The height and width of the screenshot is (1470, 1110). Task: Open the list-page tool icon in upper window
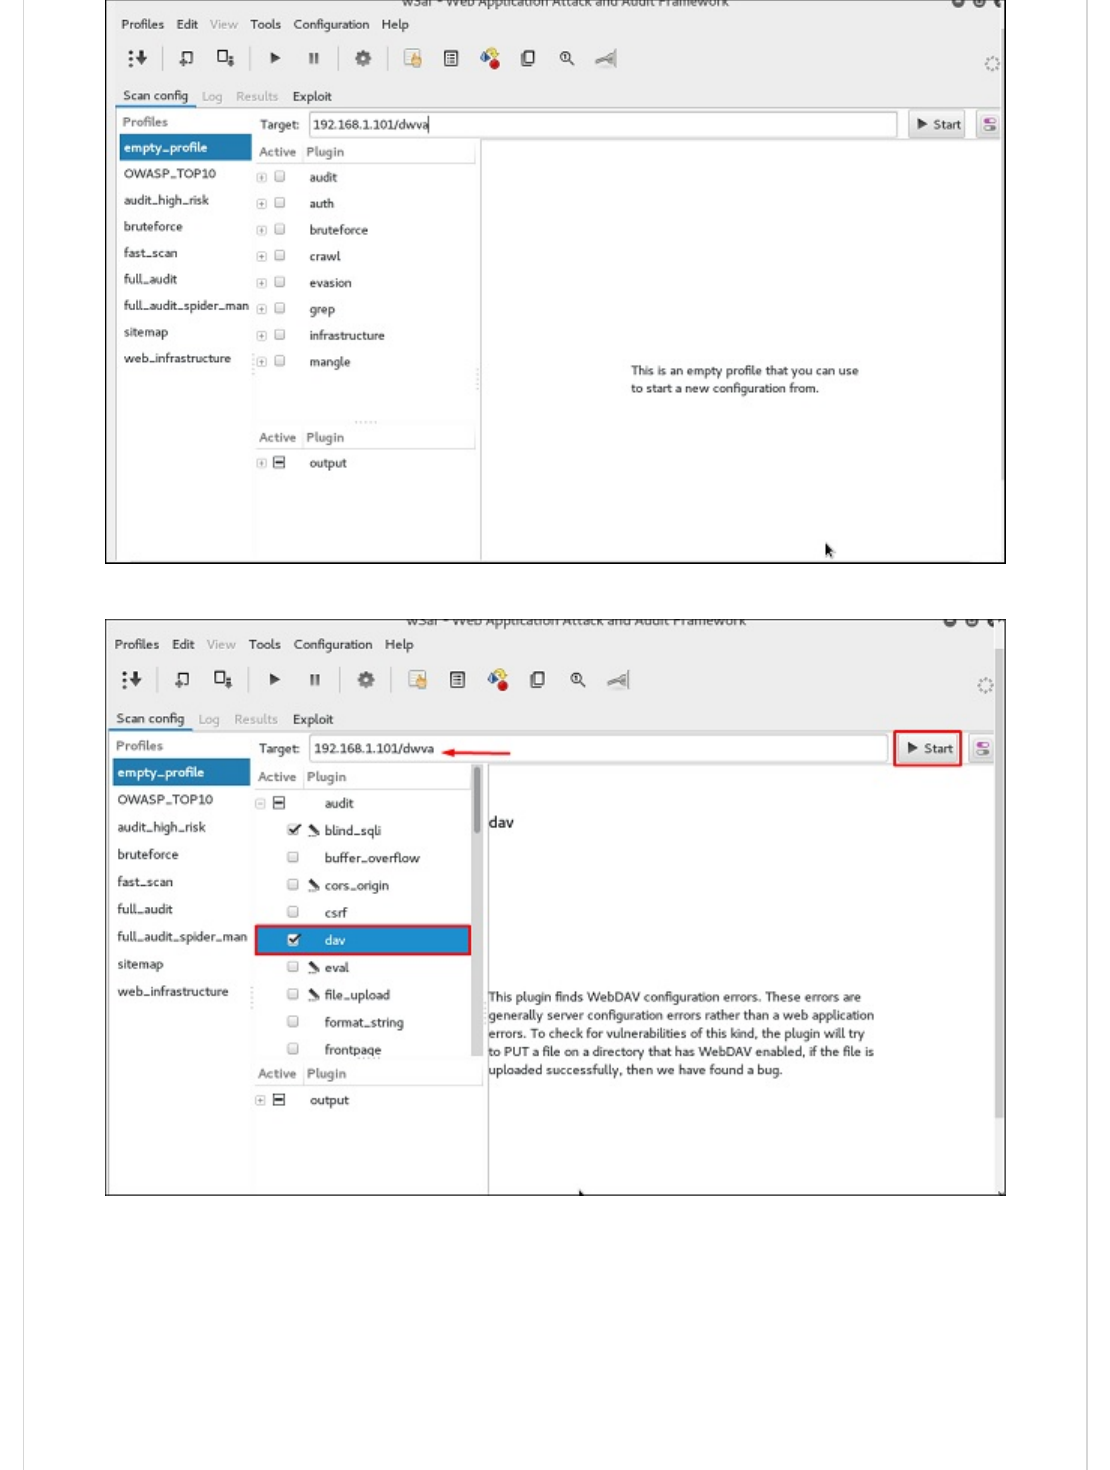coord(451,58)
